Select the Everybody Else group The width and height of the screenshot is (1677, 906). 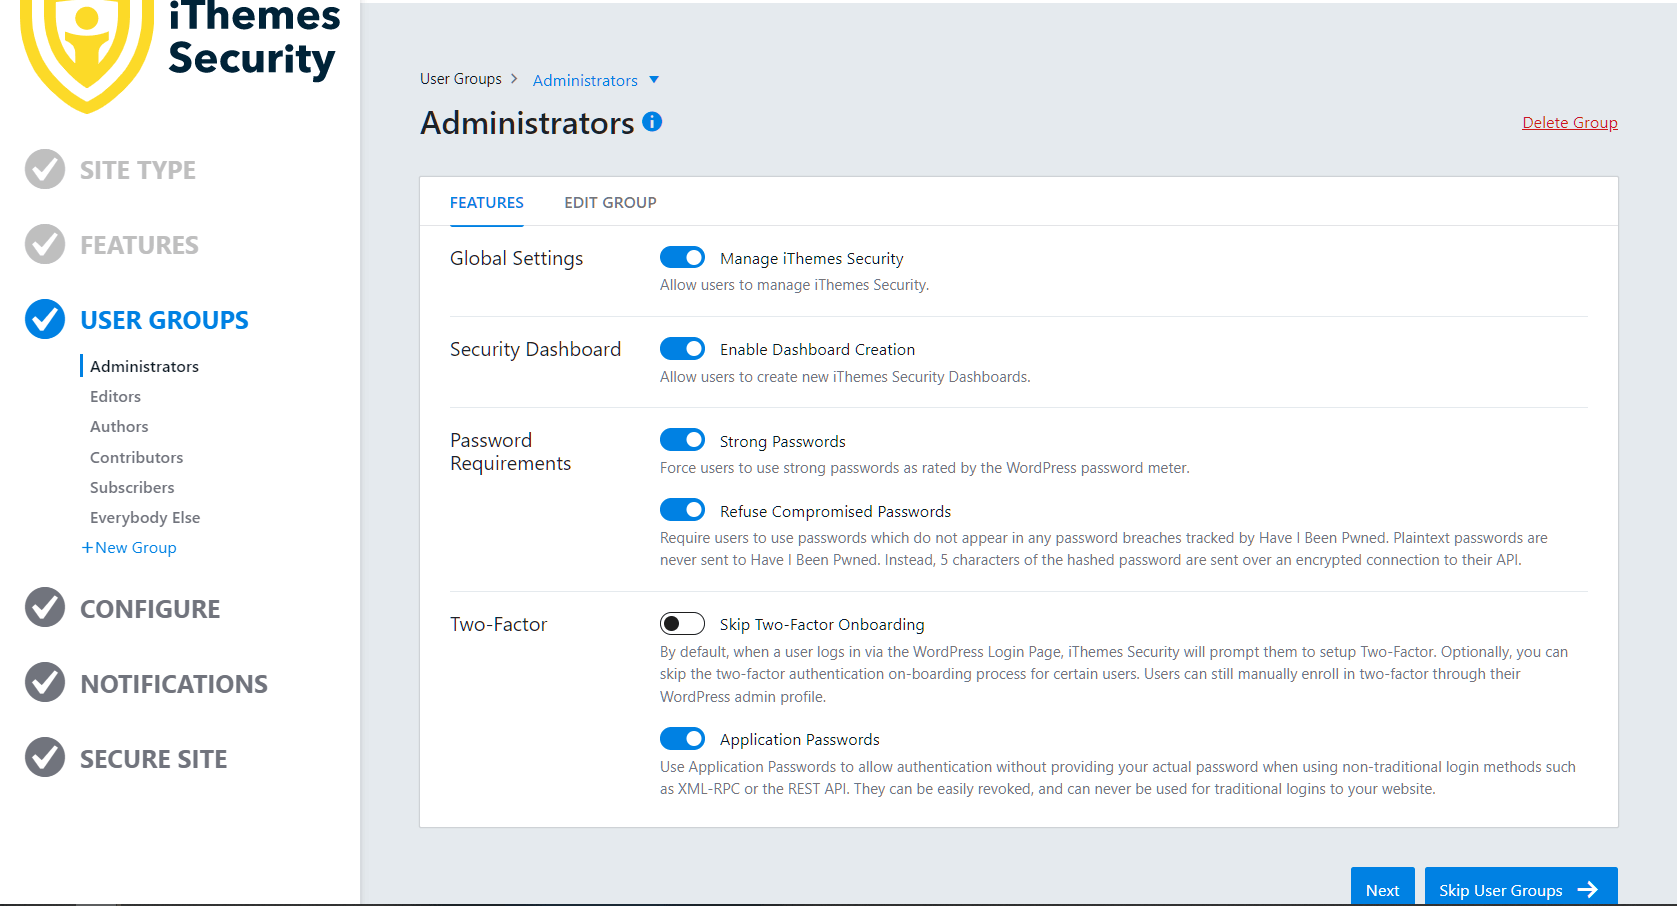(x=145, y=517)
